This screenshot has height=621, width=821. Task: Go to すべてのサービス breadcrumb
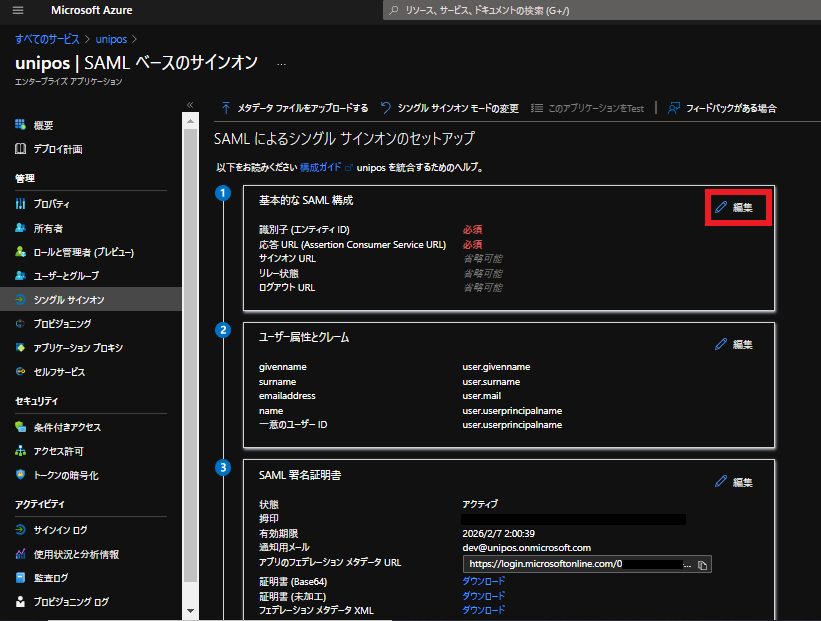[47, 39]
